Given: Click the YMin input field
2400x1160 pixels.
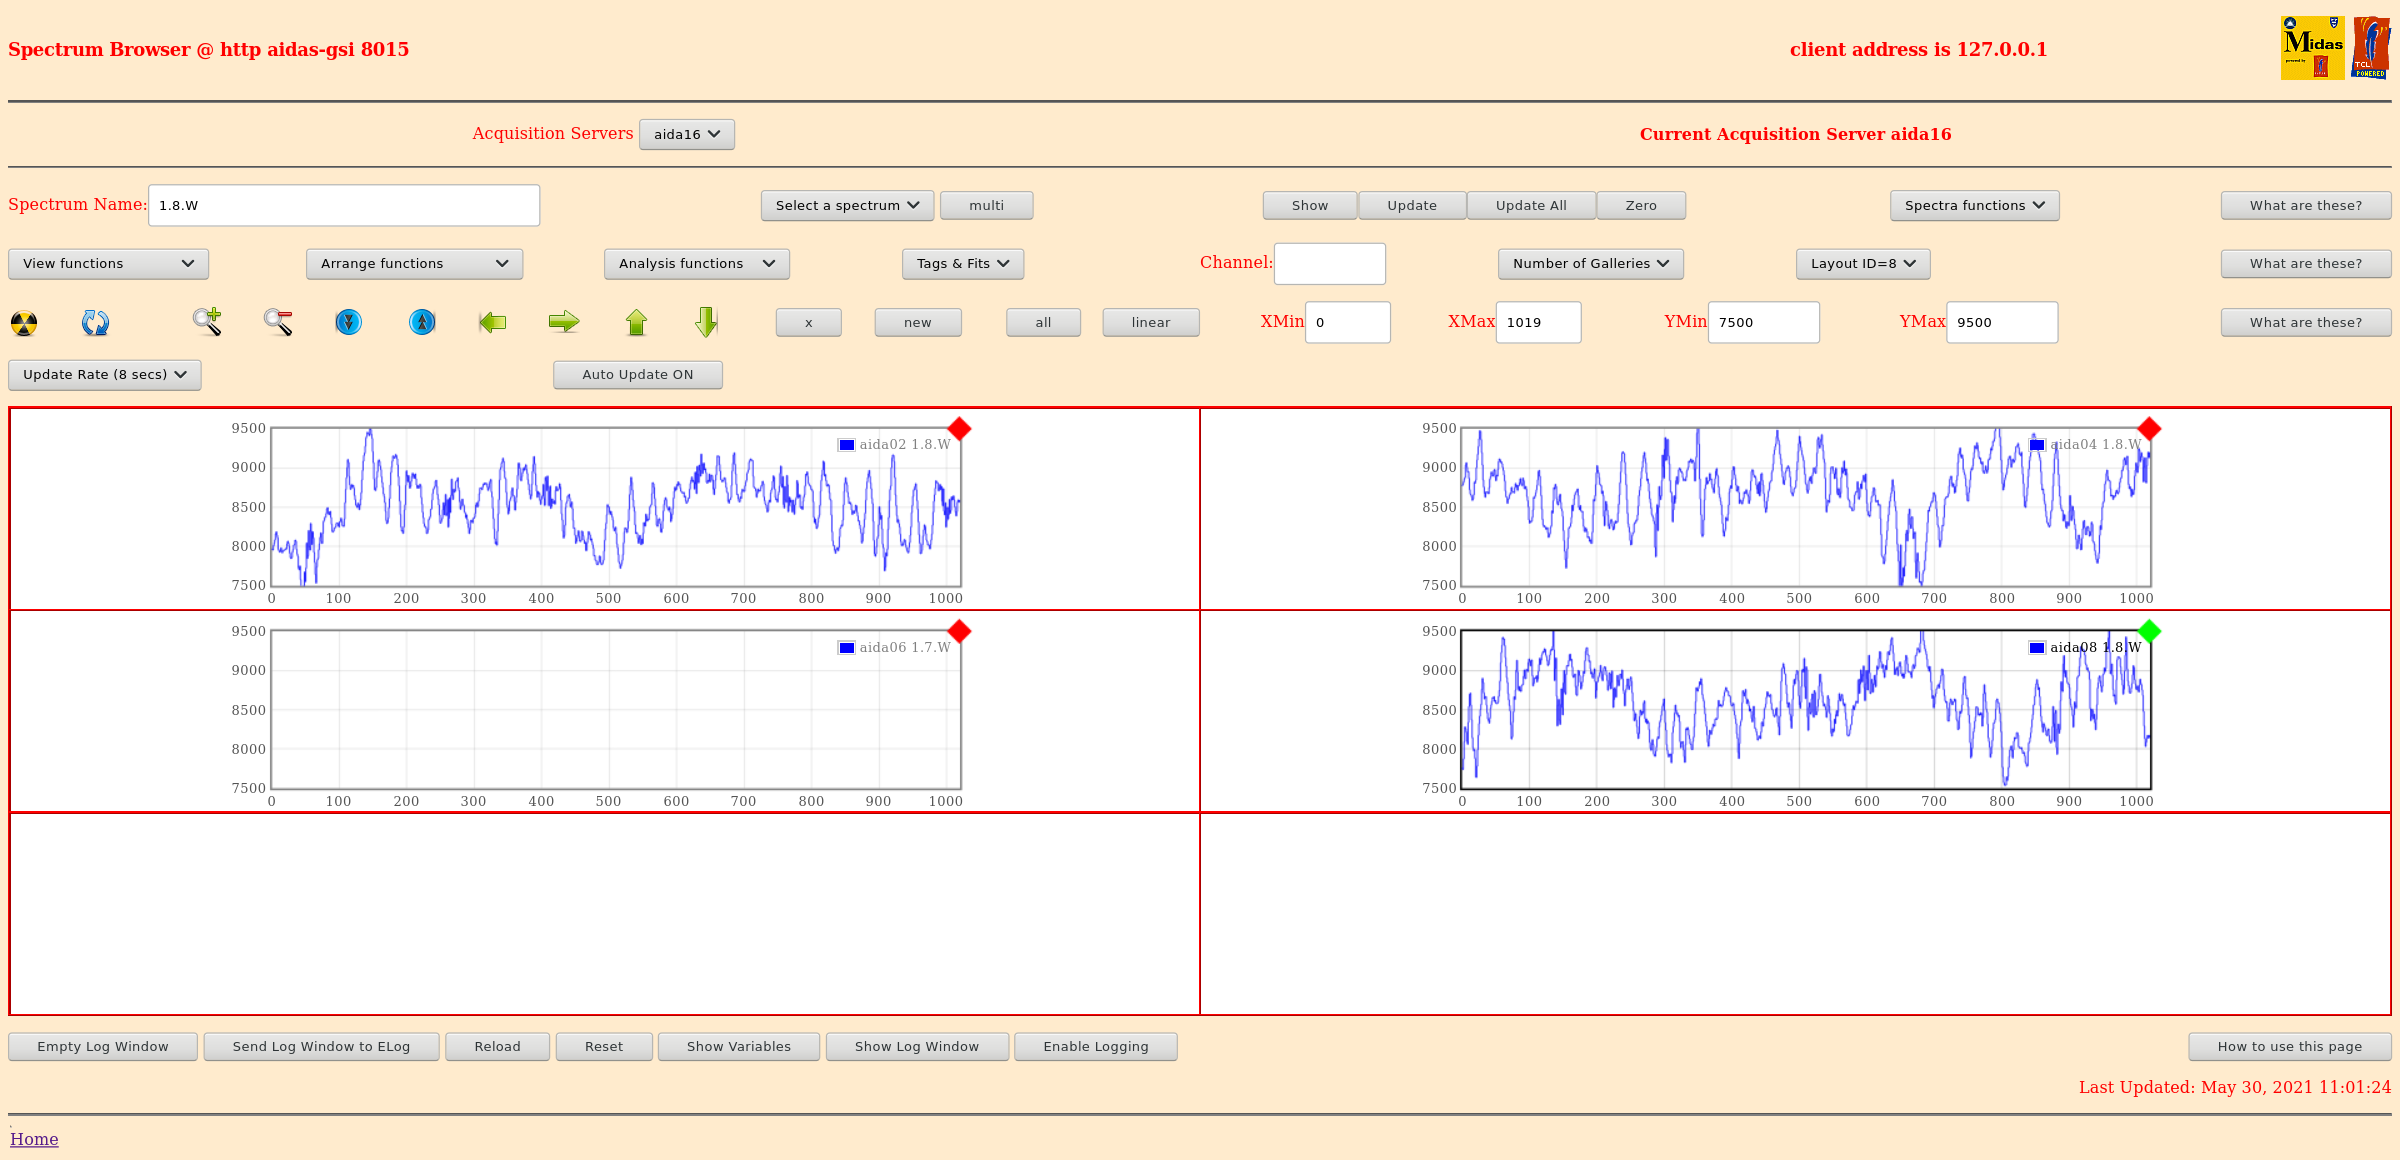Looking at the screenshot, I should (1764, 323).
